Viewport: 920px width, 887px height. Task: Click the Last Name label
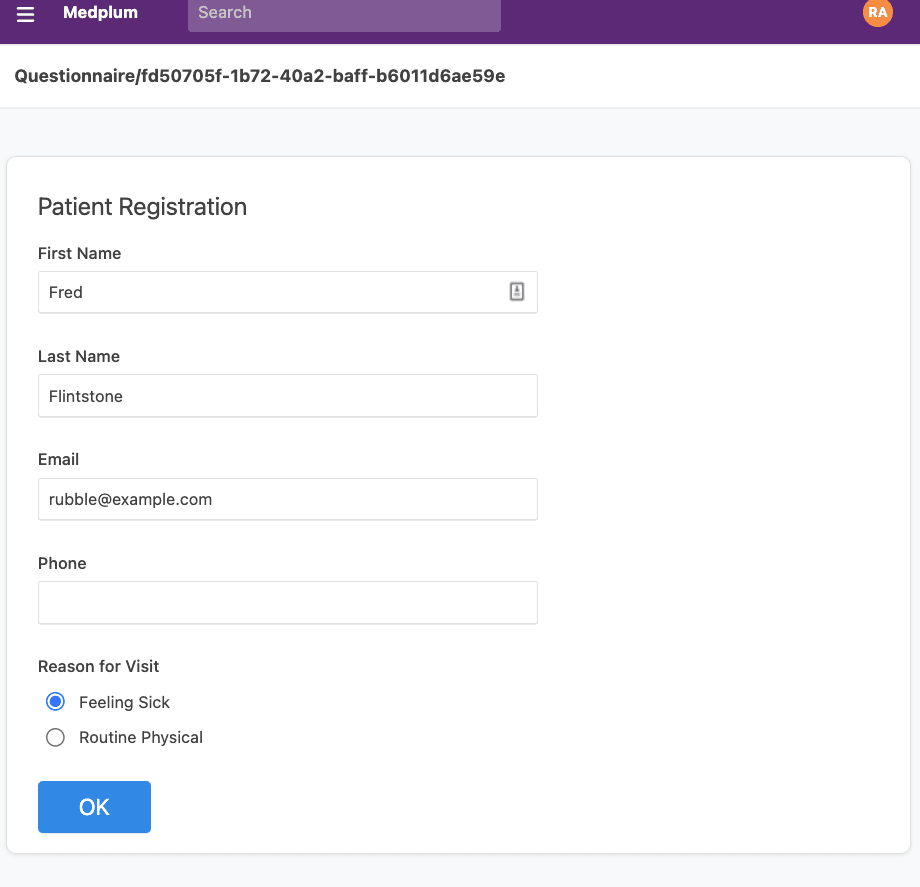click(x=79, y=357)
